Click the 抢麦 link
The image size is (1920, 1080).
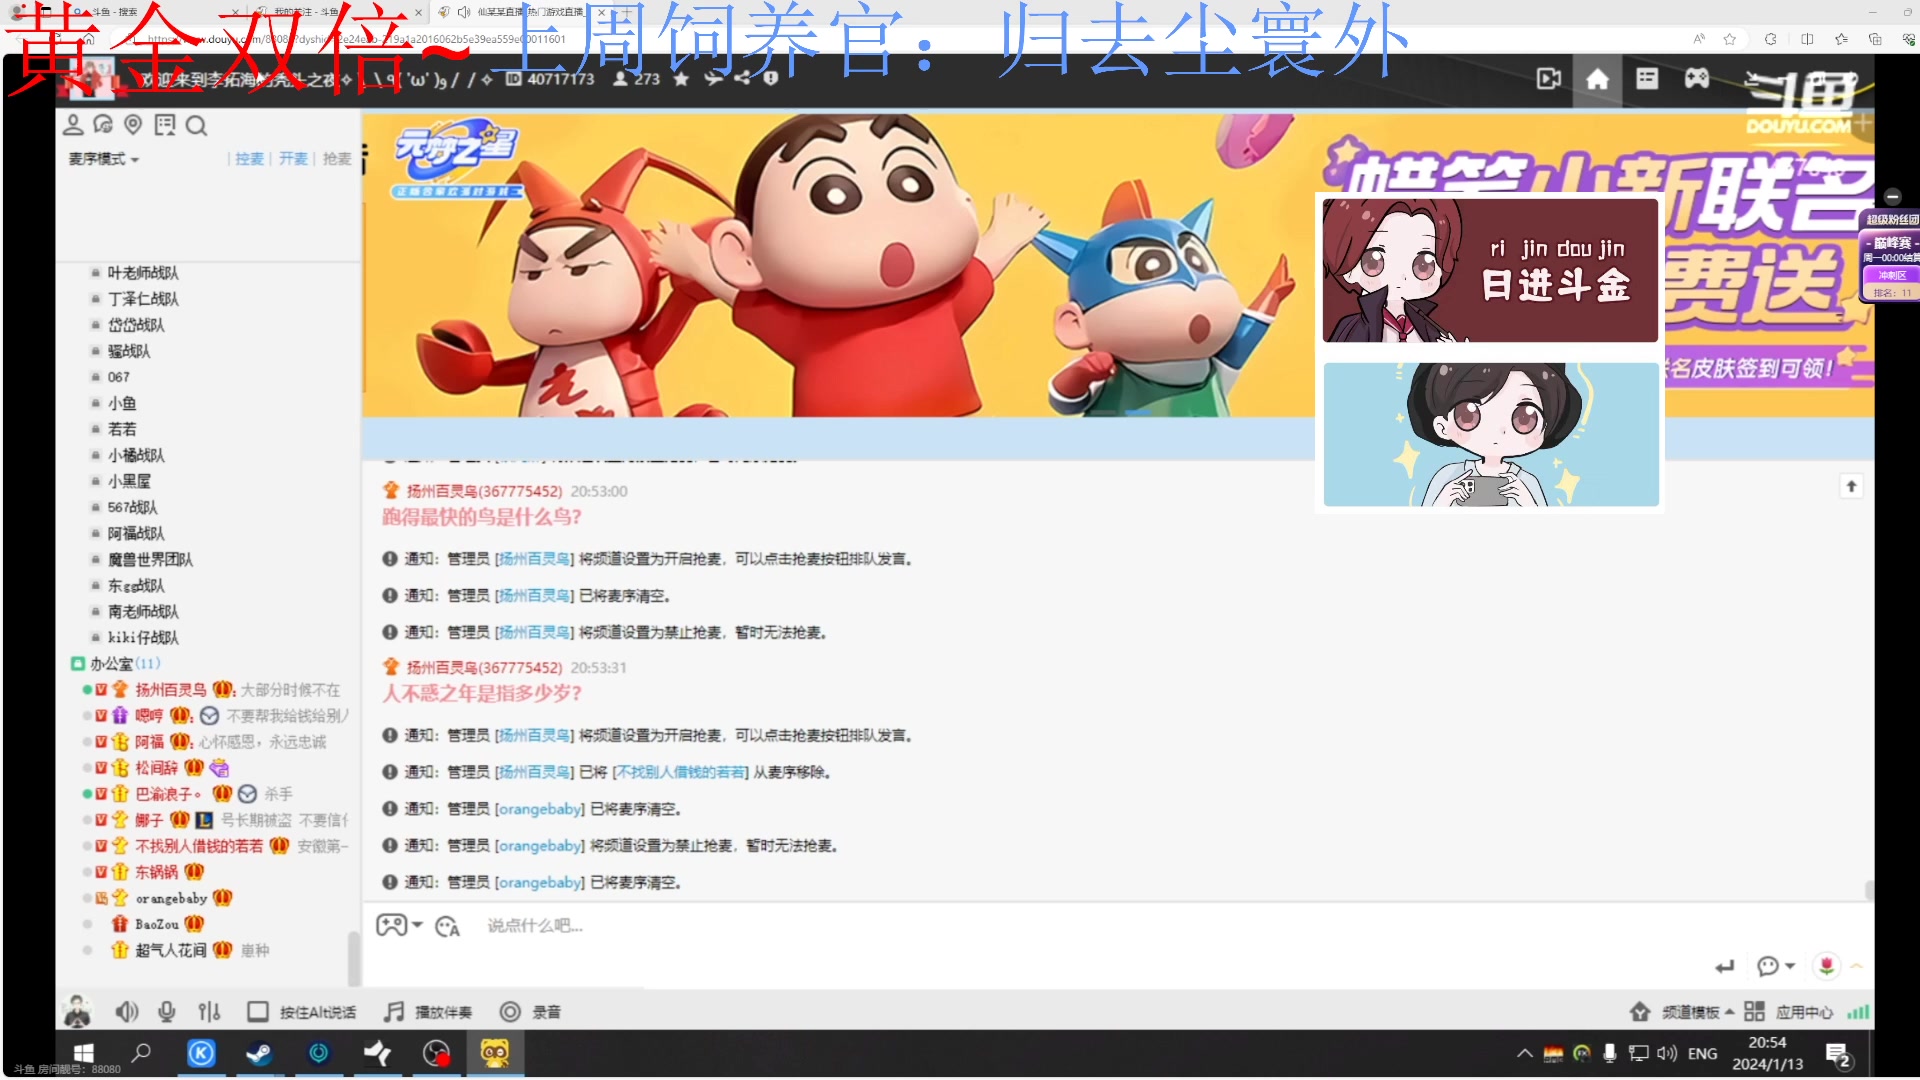coord(337,159)
